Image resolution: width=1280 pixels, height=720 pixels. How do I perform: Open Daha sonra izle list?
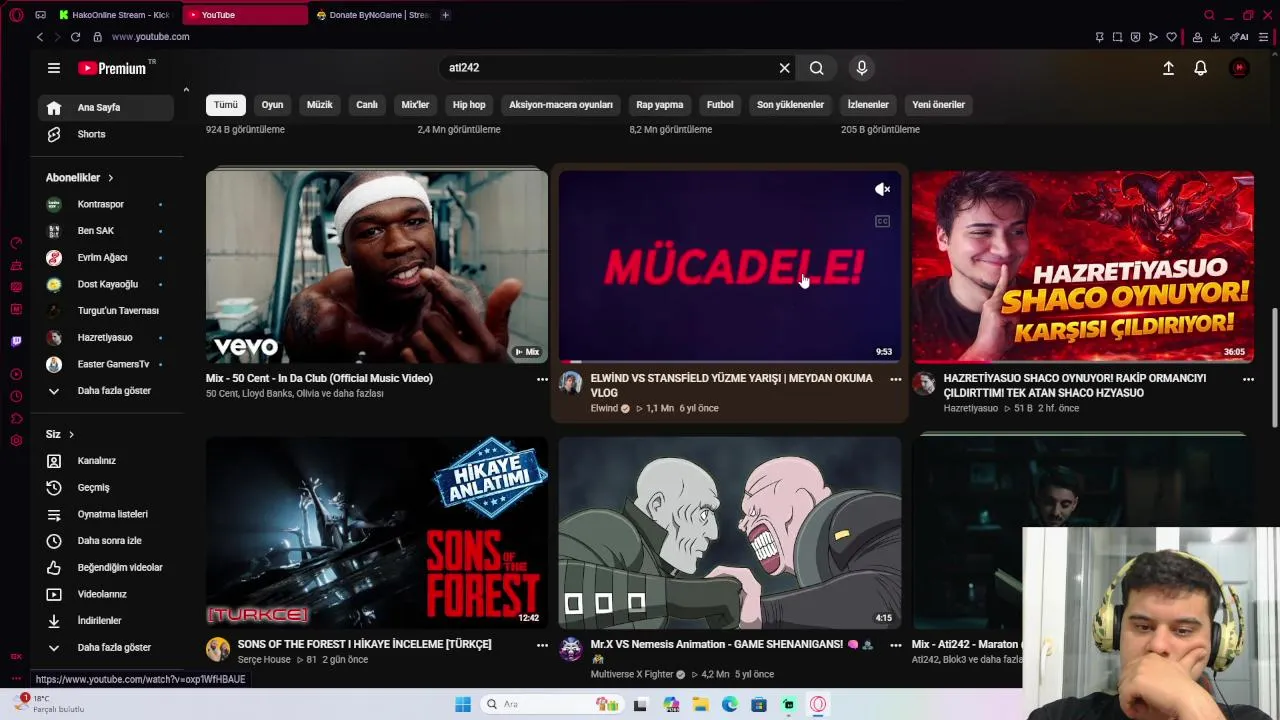(106, 541)
